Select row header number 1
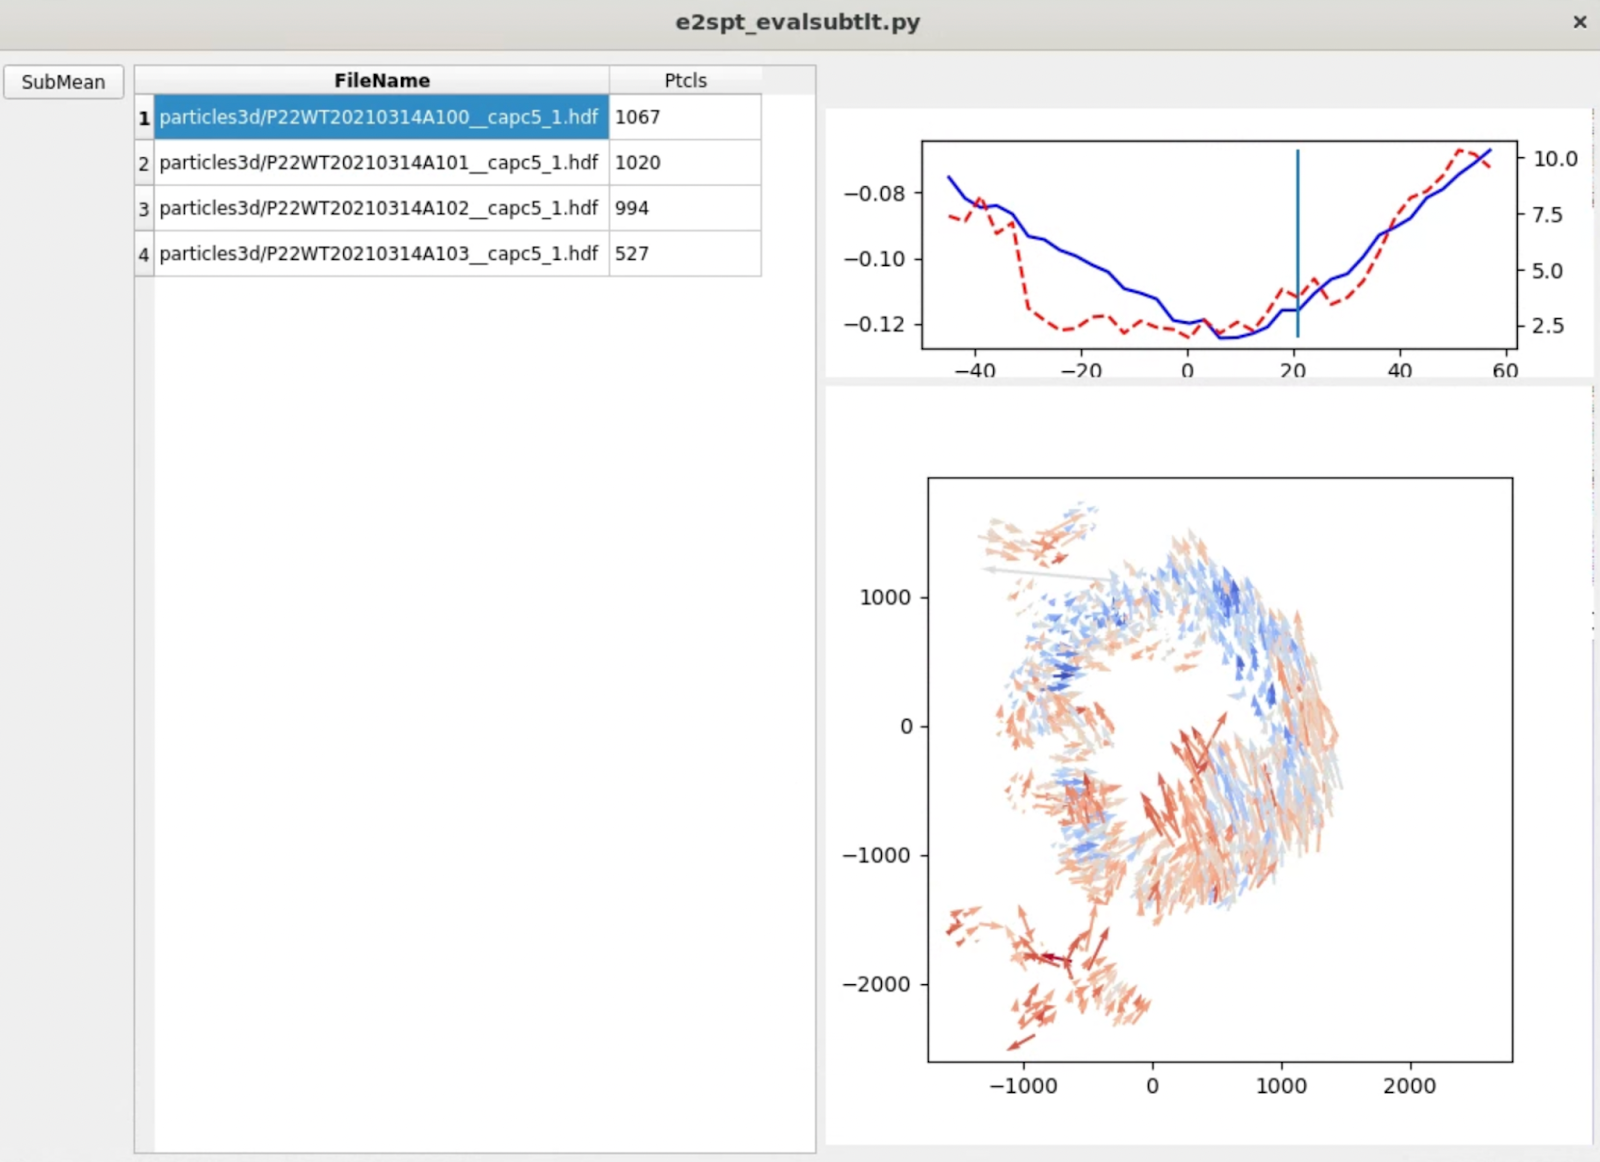The image size is (1600, 1162). pyautogui.click(x=144, y=118)
